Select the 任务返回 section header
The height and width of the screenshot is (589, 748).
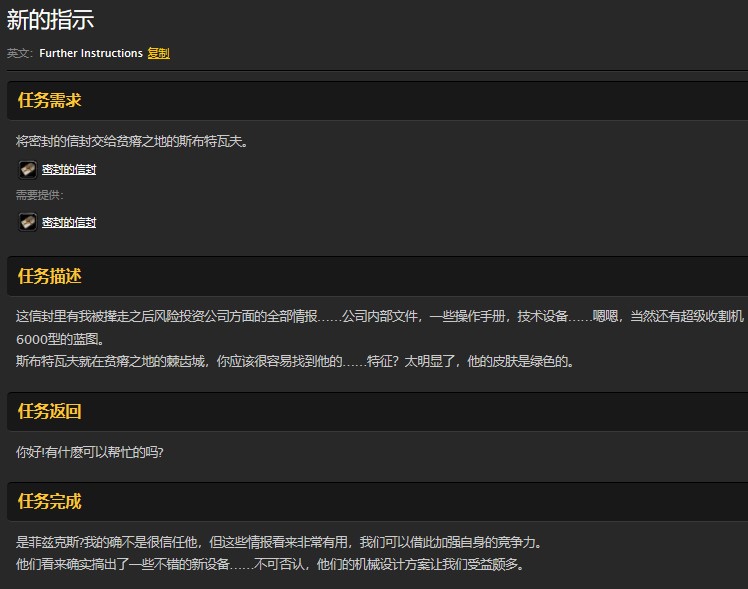(x=49, y=412)
